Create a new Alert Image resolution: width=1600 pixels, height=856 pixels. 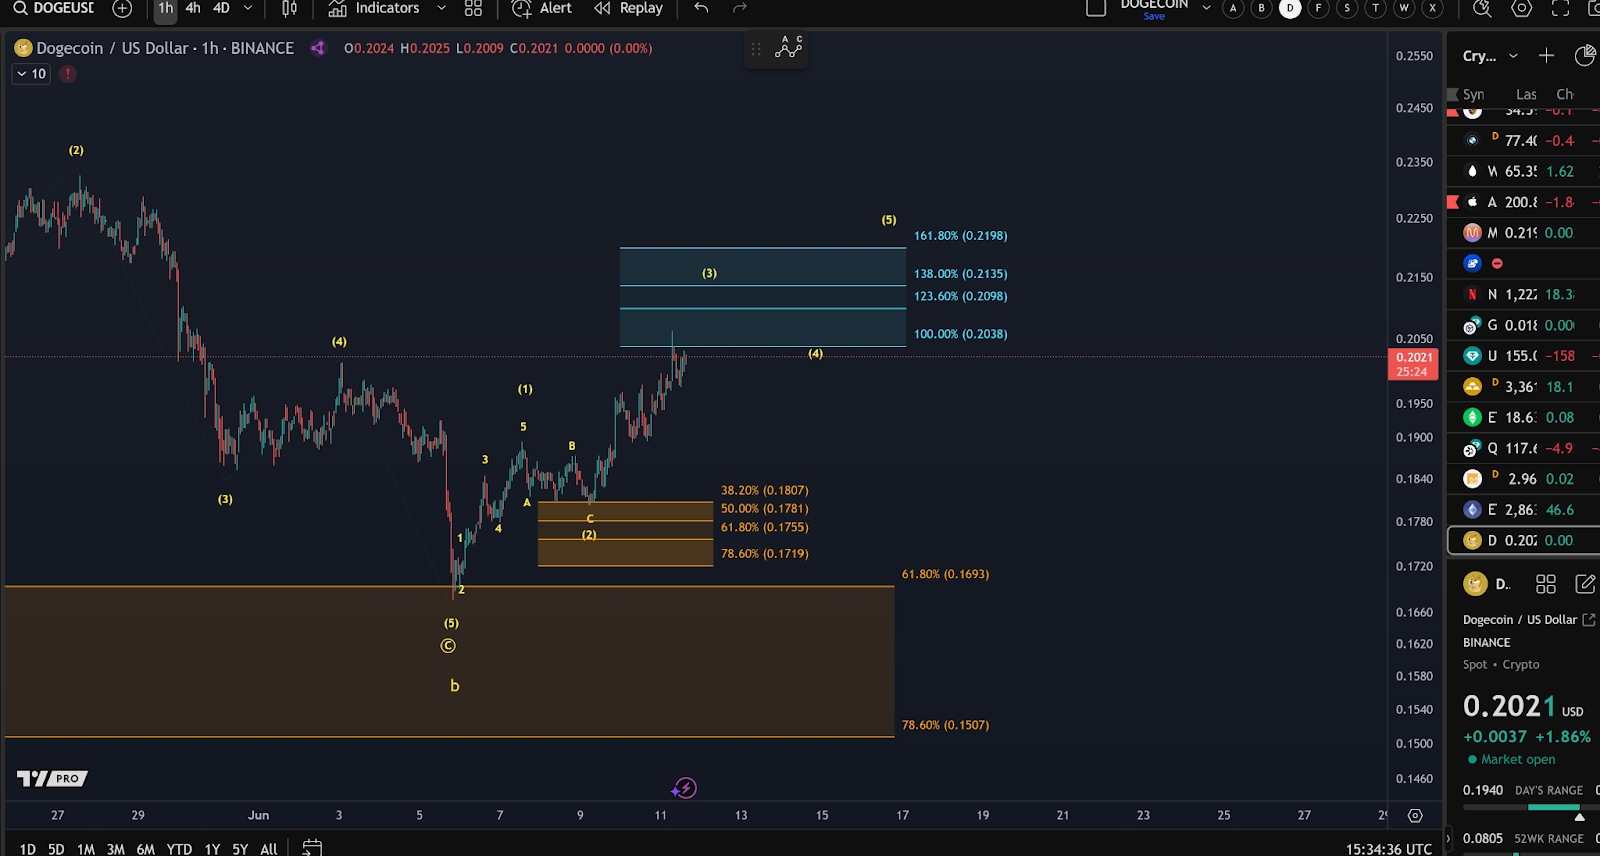click(542, 8)
